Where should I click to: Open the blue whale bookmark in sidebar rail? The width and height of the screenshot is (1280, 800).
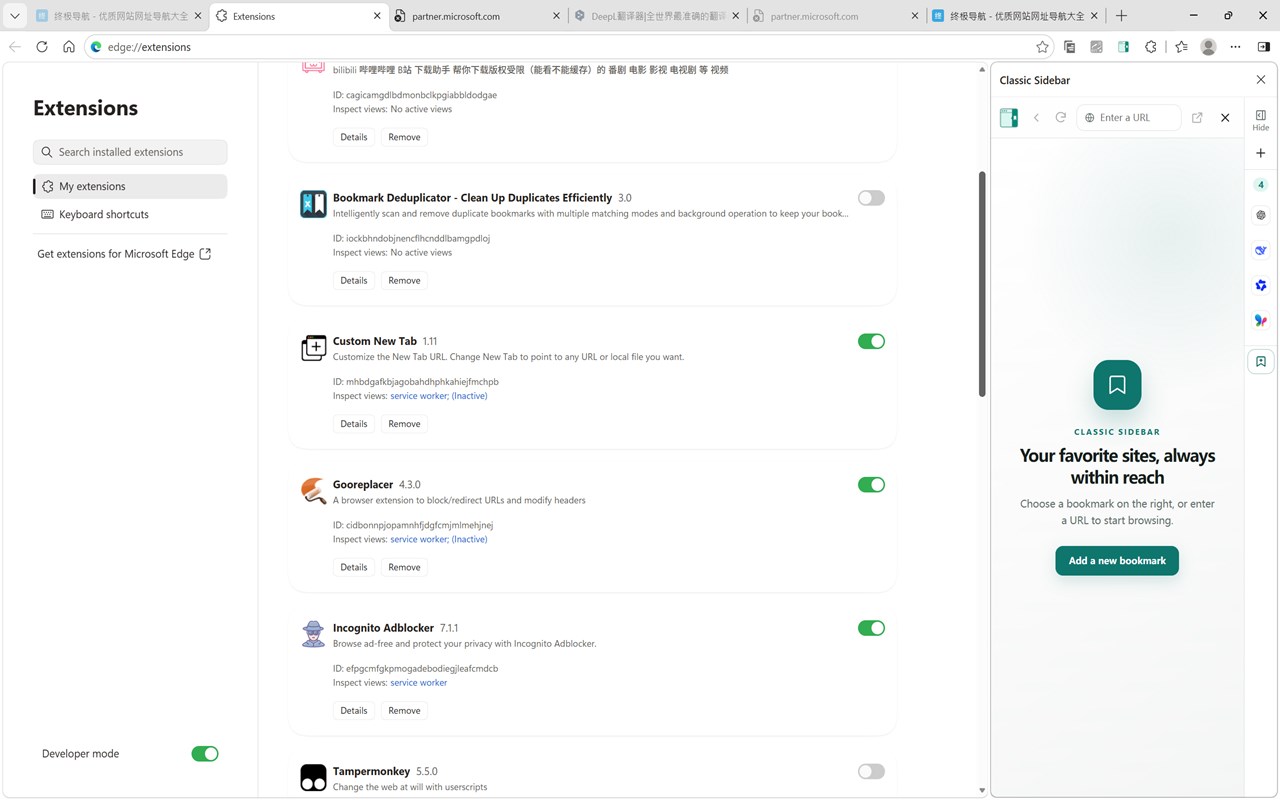pyautogui.click(x=1260, y=250)
